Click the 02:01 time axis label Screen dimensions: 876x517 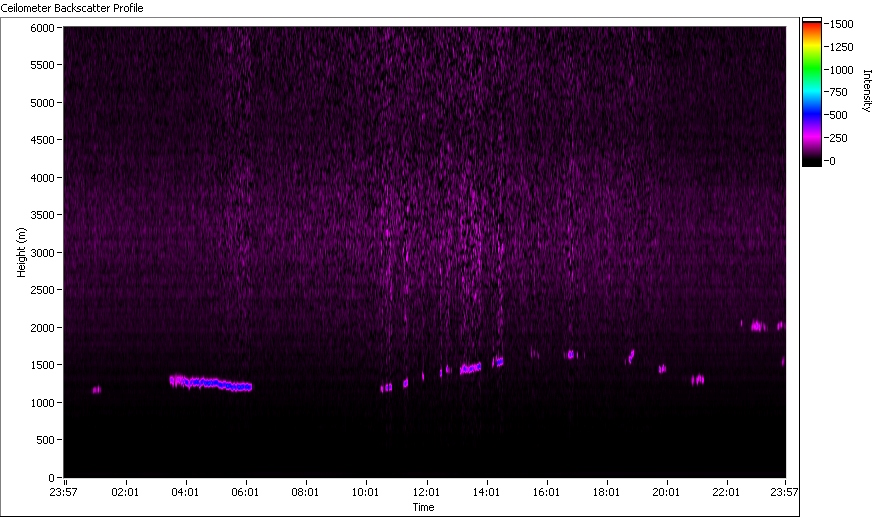125,492
